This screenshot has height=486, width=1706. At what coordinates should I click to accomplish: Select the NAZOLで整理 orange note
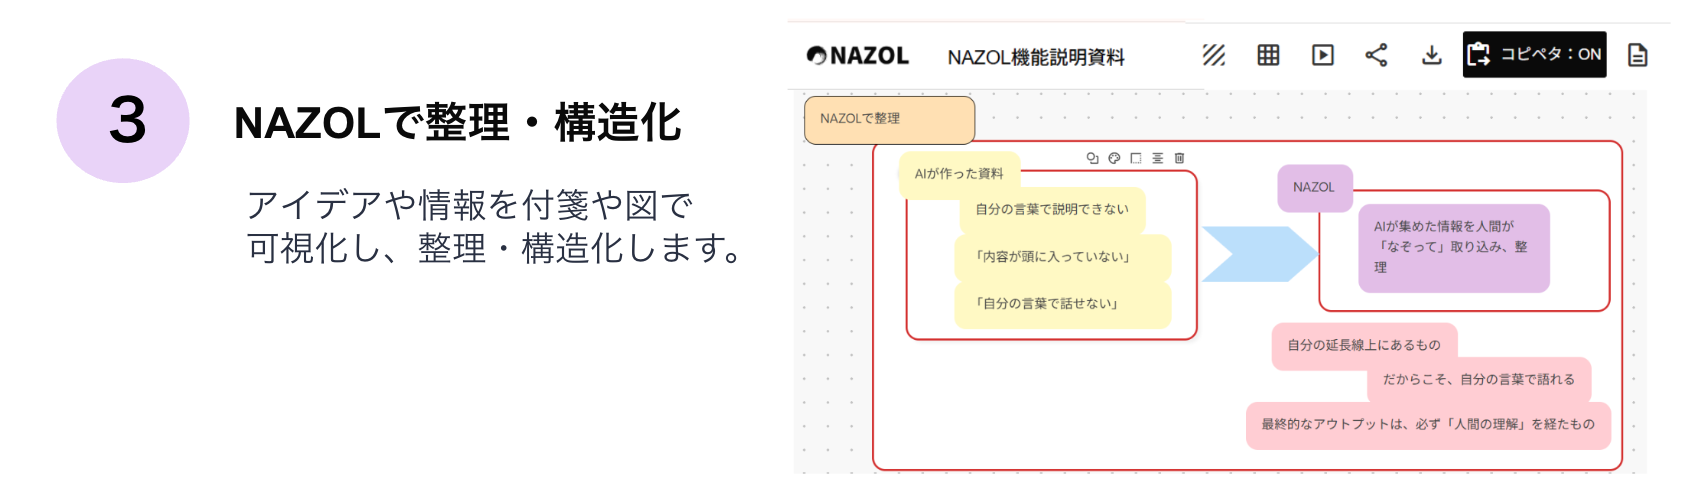click(890, 120)
